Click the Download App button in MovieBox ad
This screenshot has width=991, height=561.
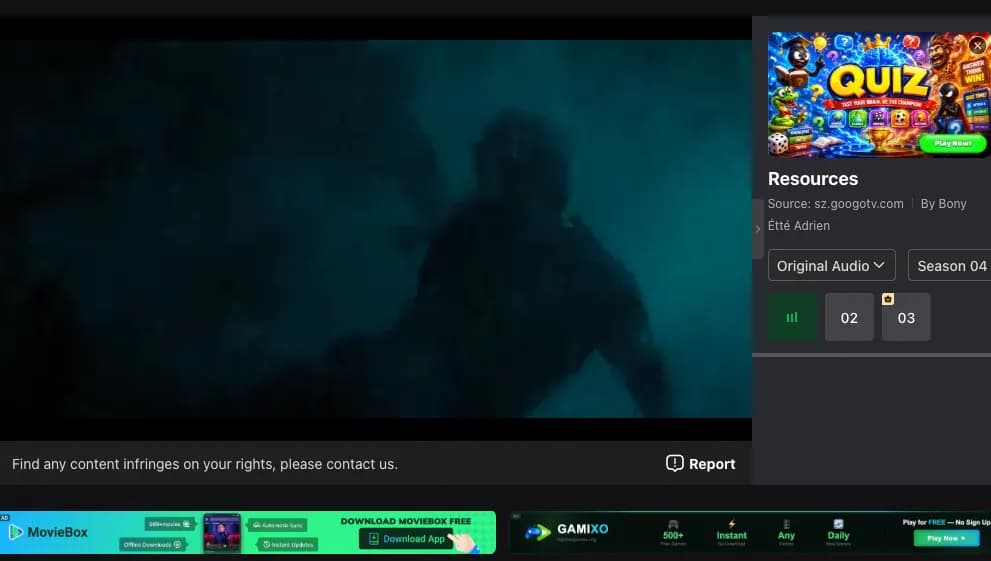coord(406,538)
